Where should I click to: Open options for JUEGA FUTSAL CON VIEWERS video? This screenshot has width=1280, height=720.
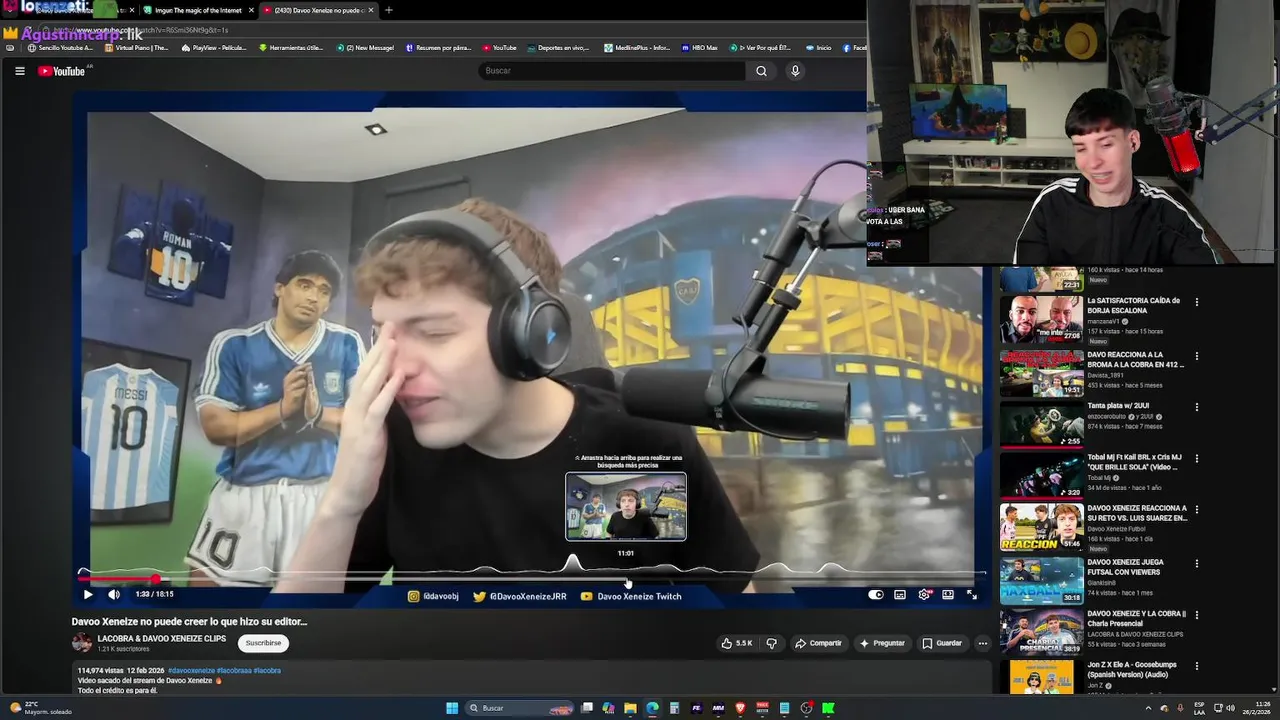(x=1196, y=564)
